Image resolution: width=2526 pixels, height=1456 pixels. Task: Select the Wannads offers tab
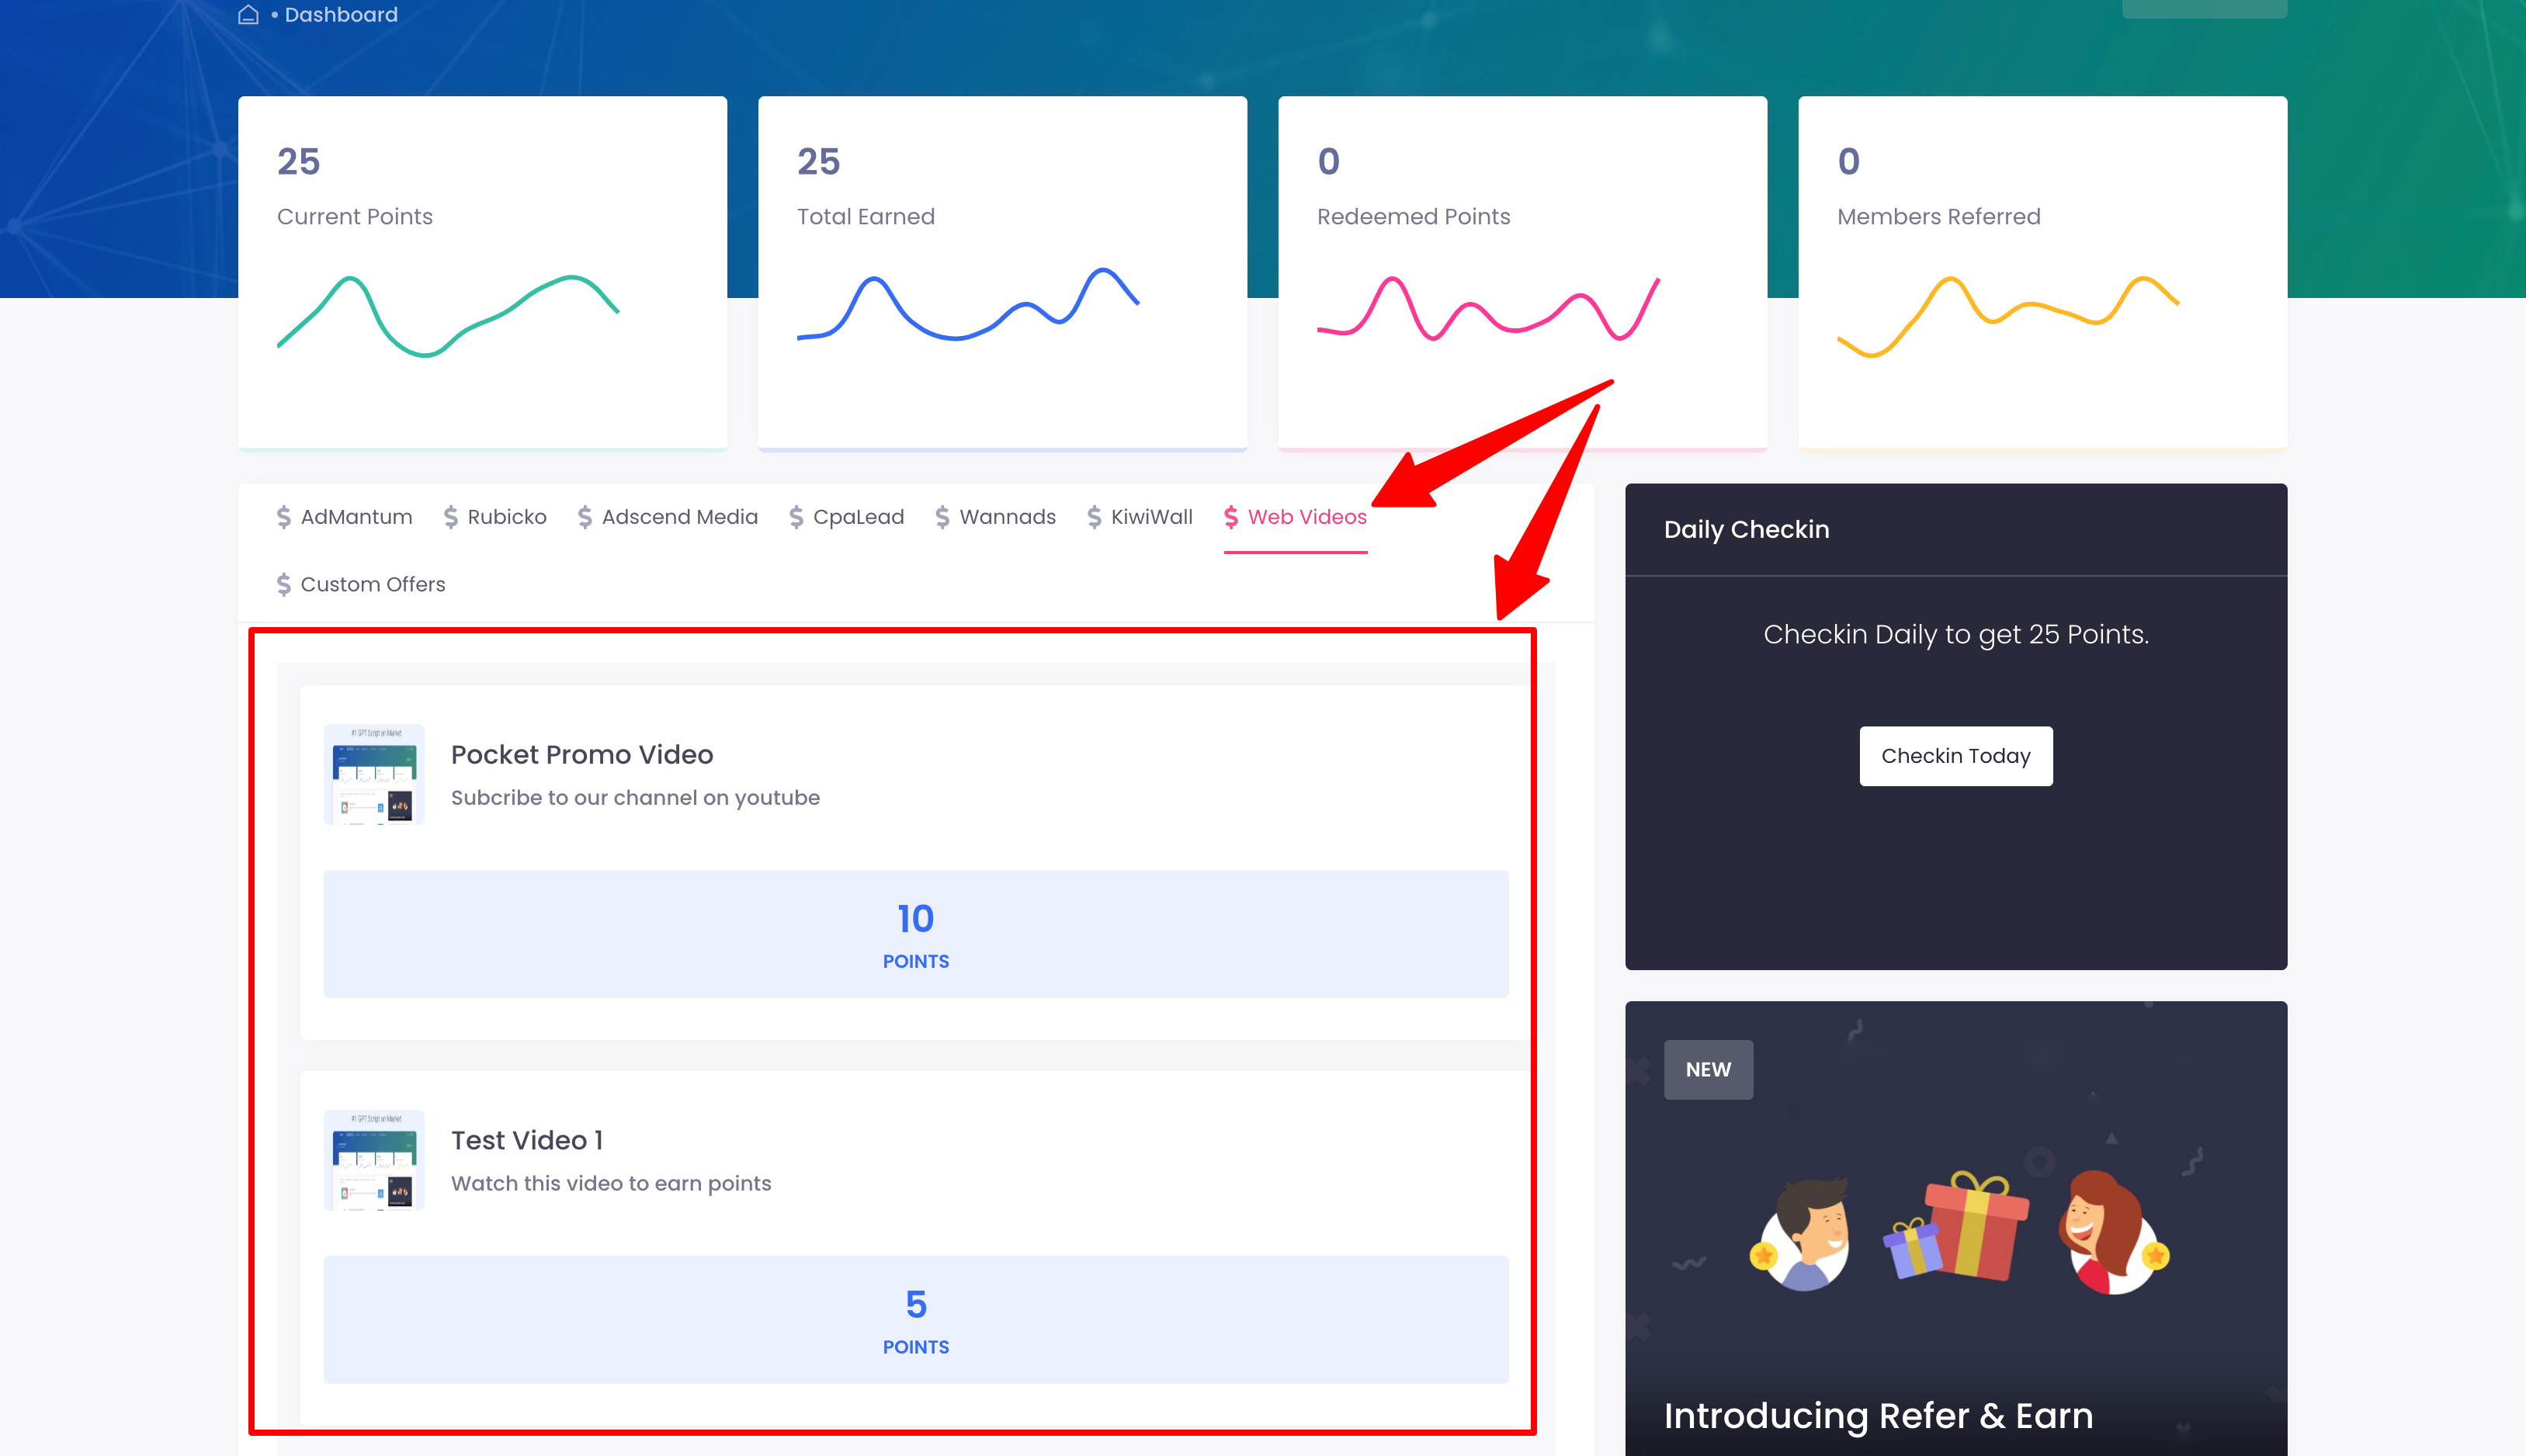[1007, 517]
